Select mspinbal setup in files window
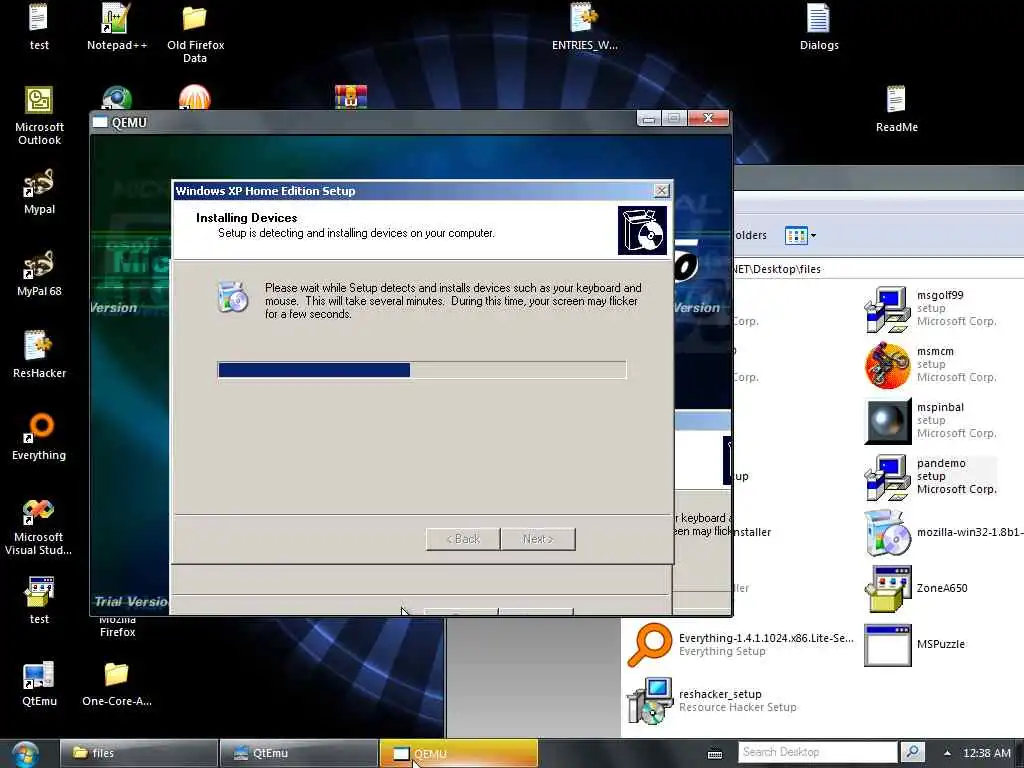This screenshot has height=768, width=1024. tap(931, 420)
